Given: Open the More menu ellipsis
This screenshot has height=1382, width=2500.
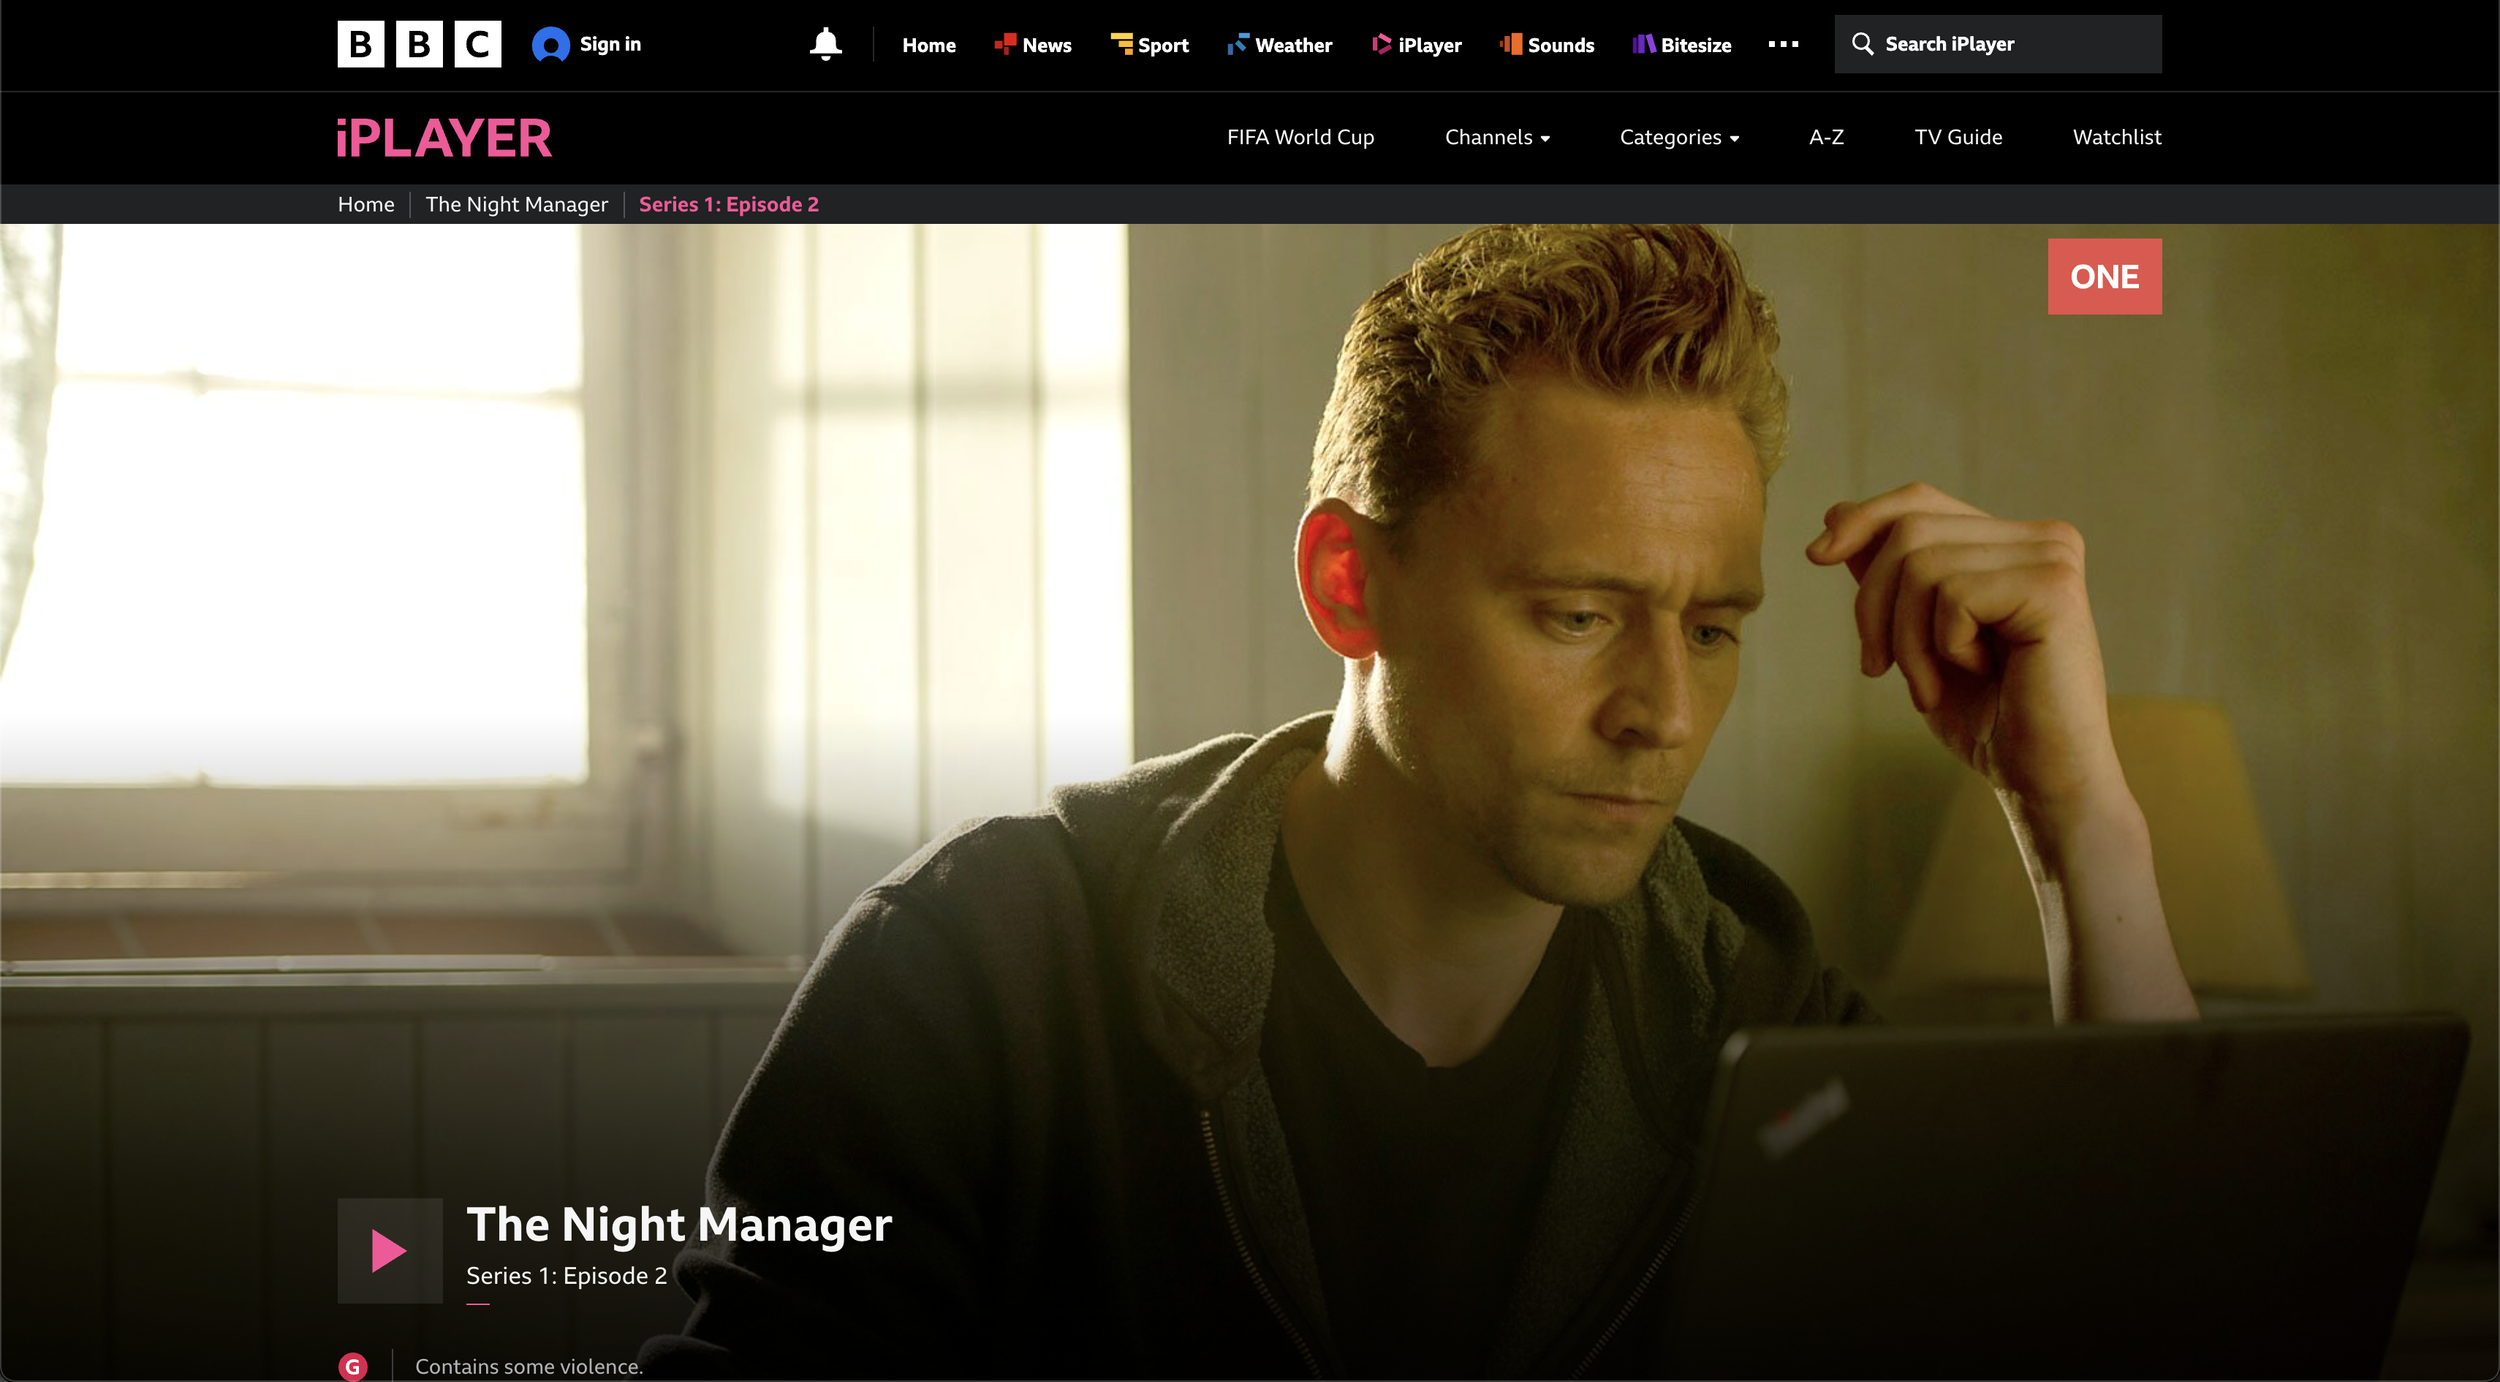Looking at the screenshot, I should [1783, 44].
